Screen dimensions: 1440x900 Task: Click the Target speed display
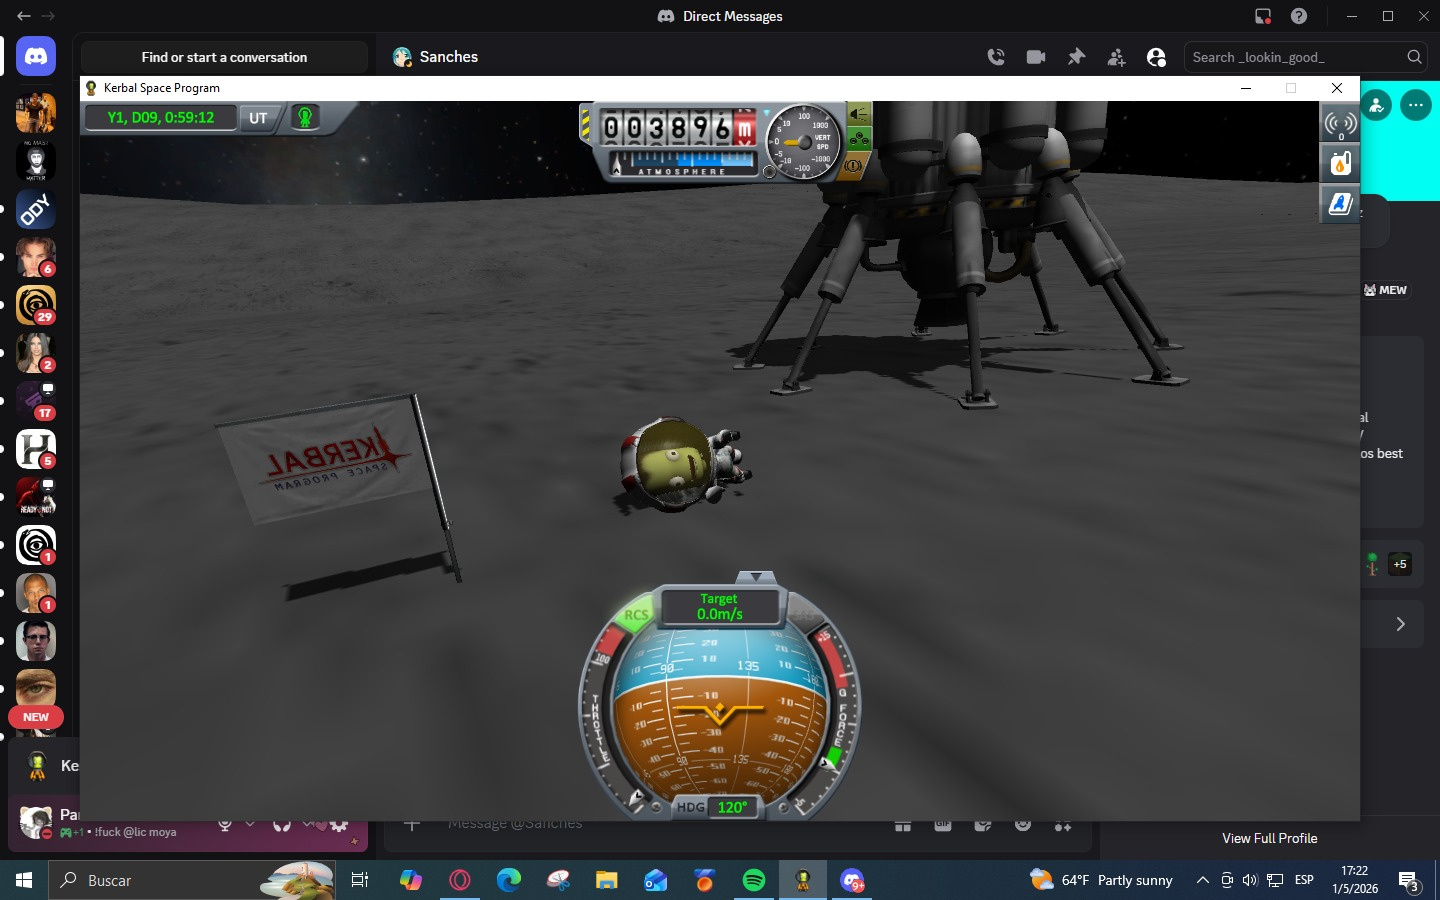(719, 606)
